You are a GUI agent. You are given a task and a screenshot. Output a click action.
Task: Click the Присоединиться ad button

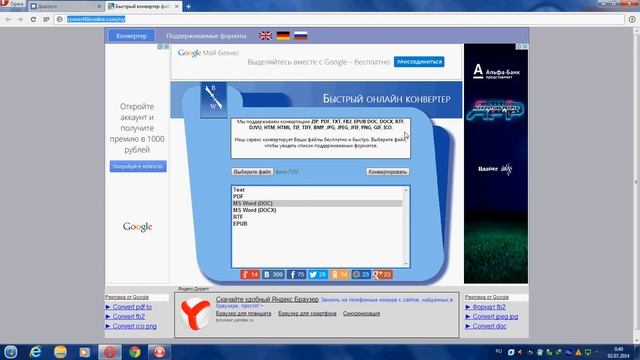point(419,62)
